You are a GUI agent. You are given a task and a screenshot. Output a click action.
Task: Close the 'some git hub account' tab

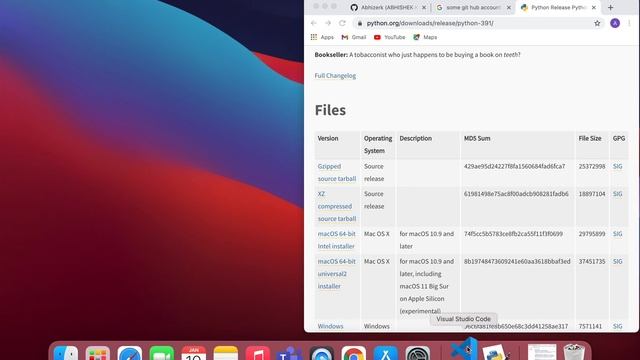(x=509, y=7)
